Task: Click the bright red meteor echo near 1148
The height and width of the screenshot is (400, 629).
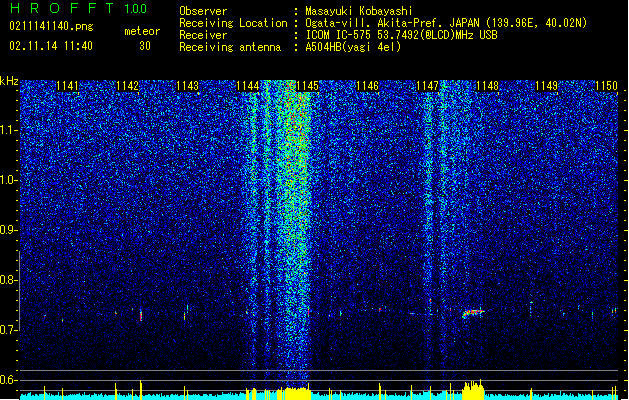Action: [473, 313]
